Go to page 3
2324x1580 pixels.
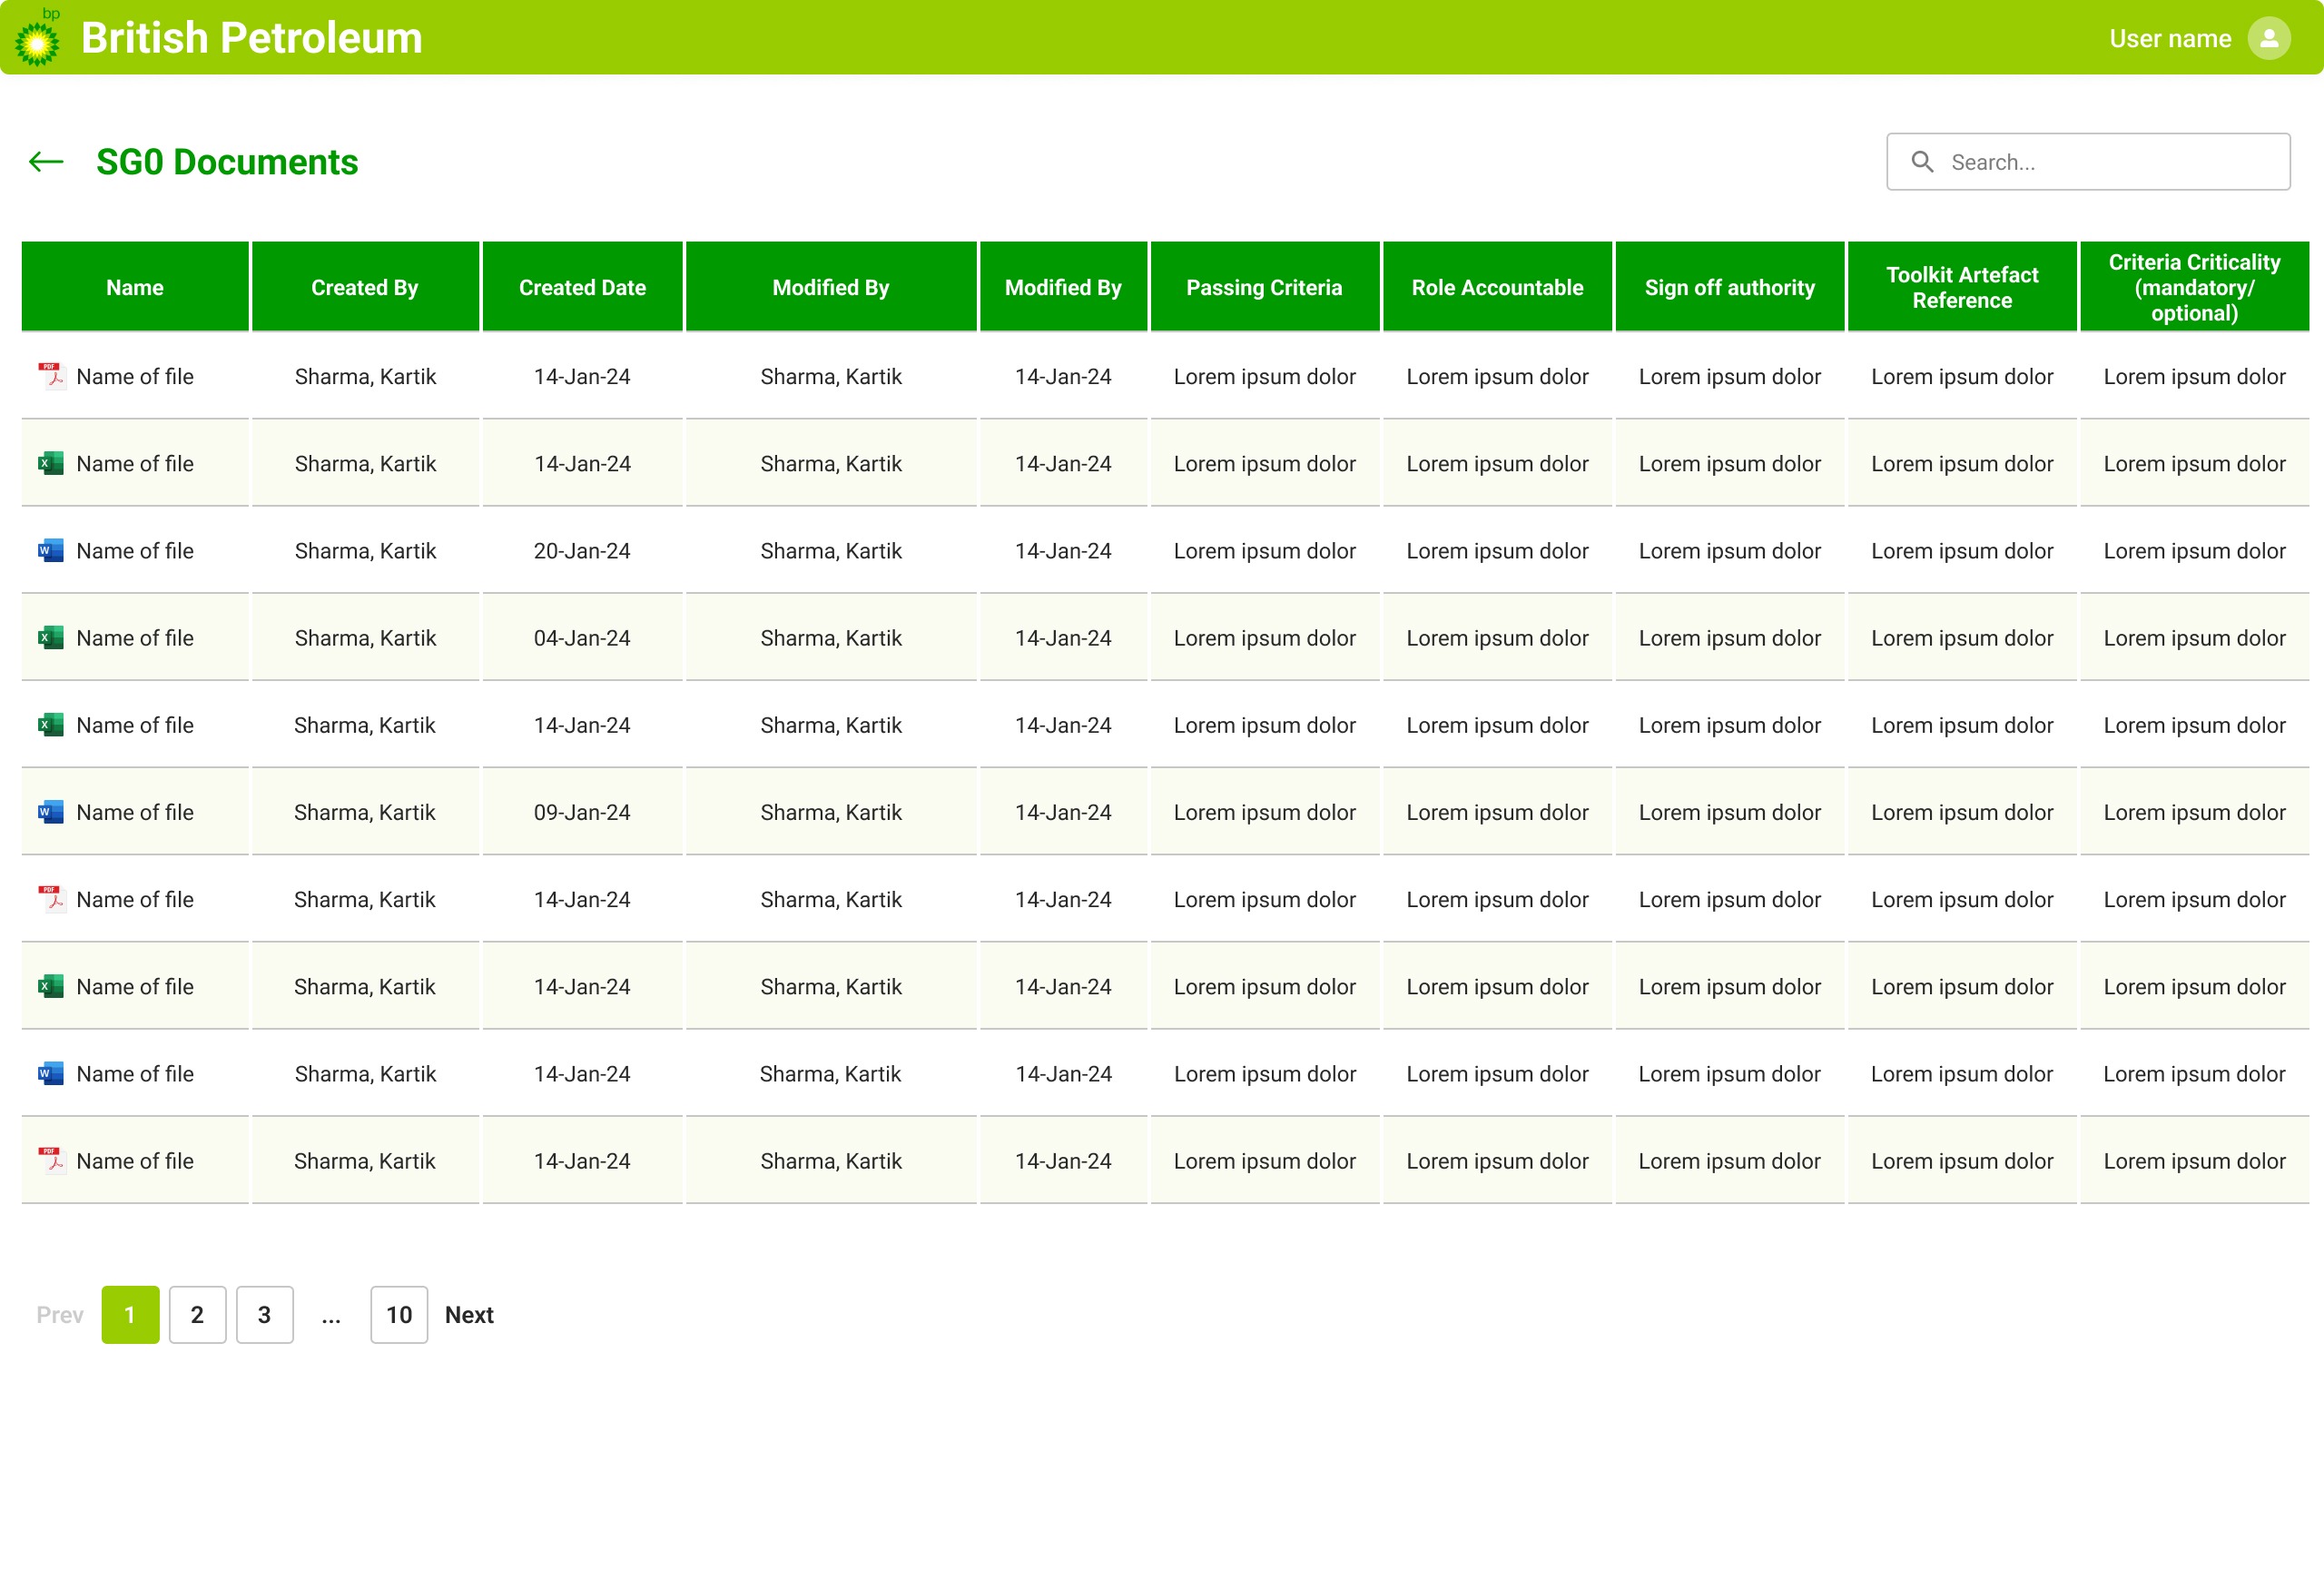coord(264,1314)
